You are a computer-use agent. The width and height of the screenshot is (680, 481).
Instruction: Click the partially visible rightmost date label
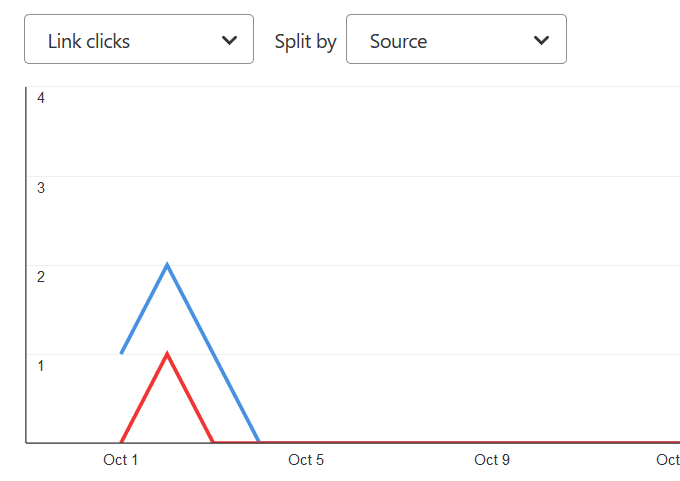[668, 460]
